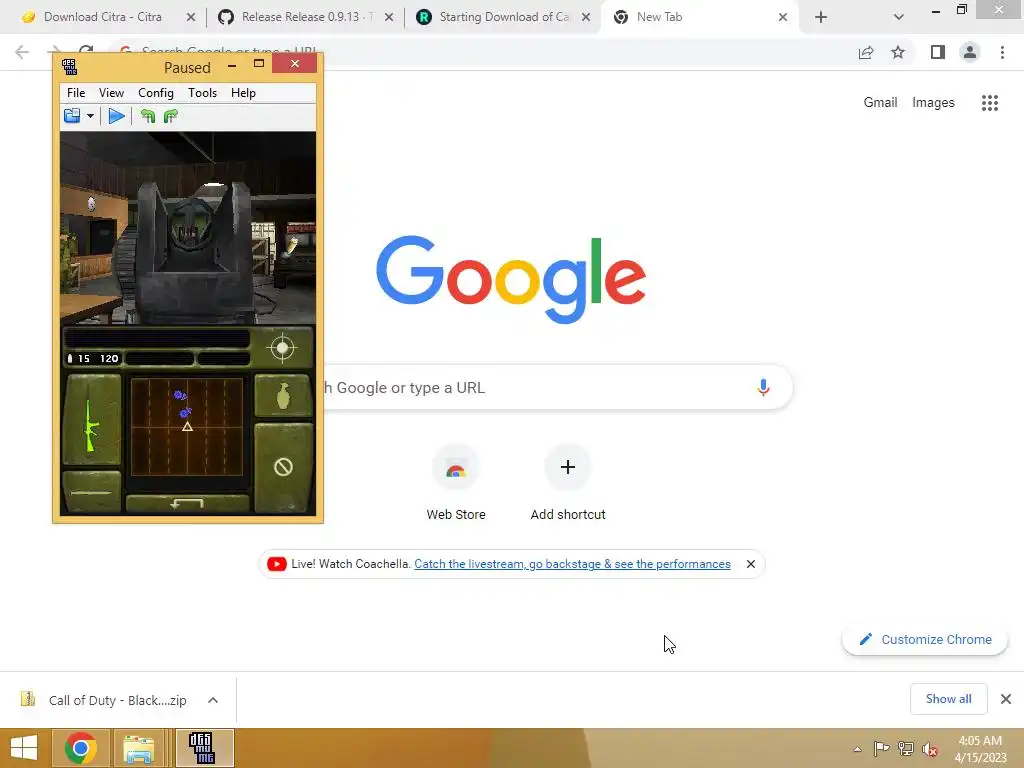
Task: Click the Open ROM icon in DeSmuME toolbar
Action: (72, 116)
